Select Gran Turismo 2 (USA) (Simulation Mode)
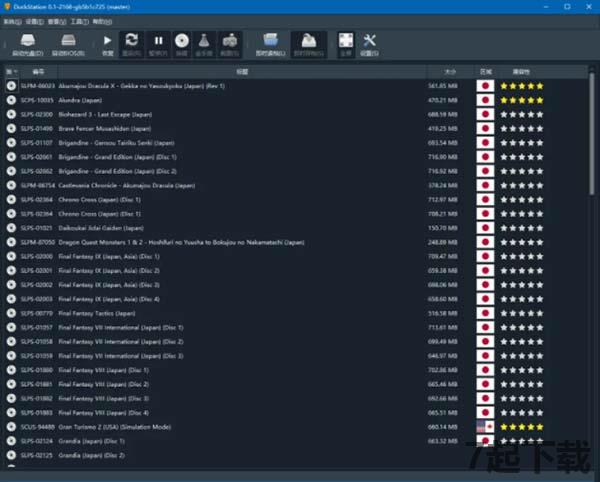 coord(115,427)
